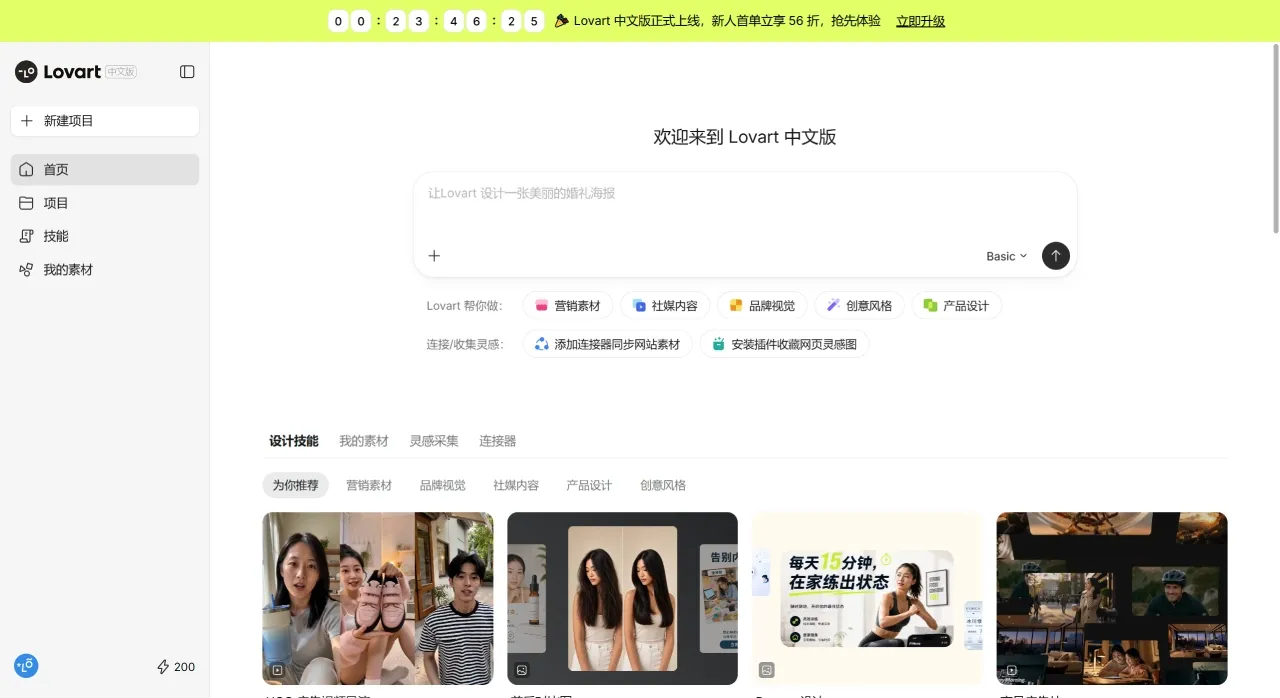Click the blue avatar icon at the bottom left
The width and height of the screenshot is (1280, 698).
(26, 666)
